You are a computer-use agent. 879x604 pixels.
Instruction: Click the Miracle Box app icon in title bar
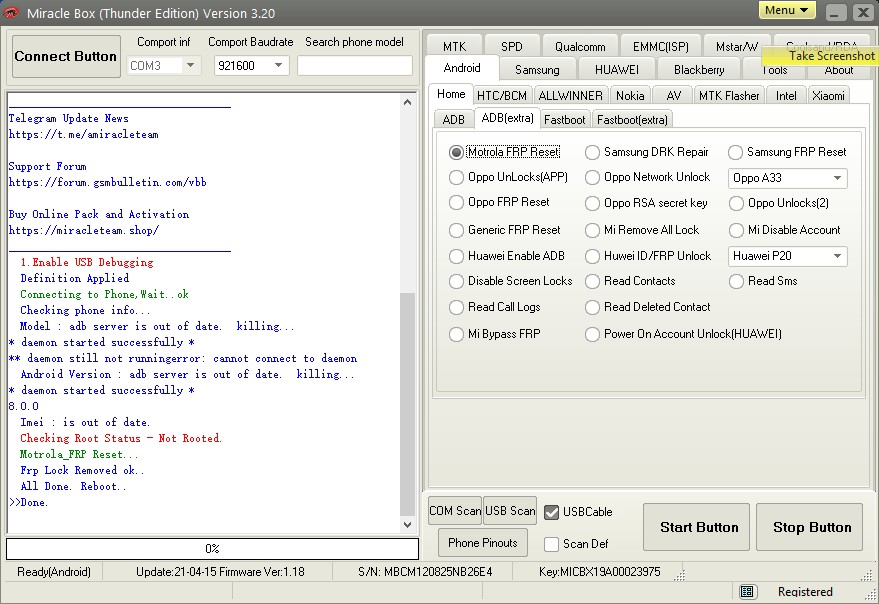tap(10, 12)
